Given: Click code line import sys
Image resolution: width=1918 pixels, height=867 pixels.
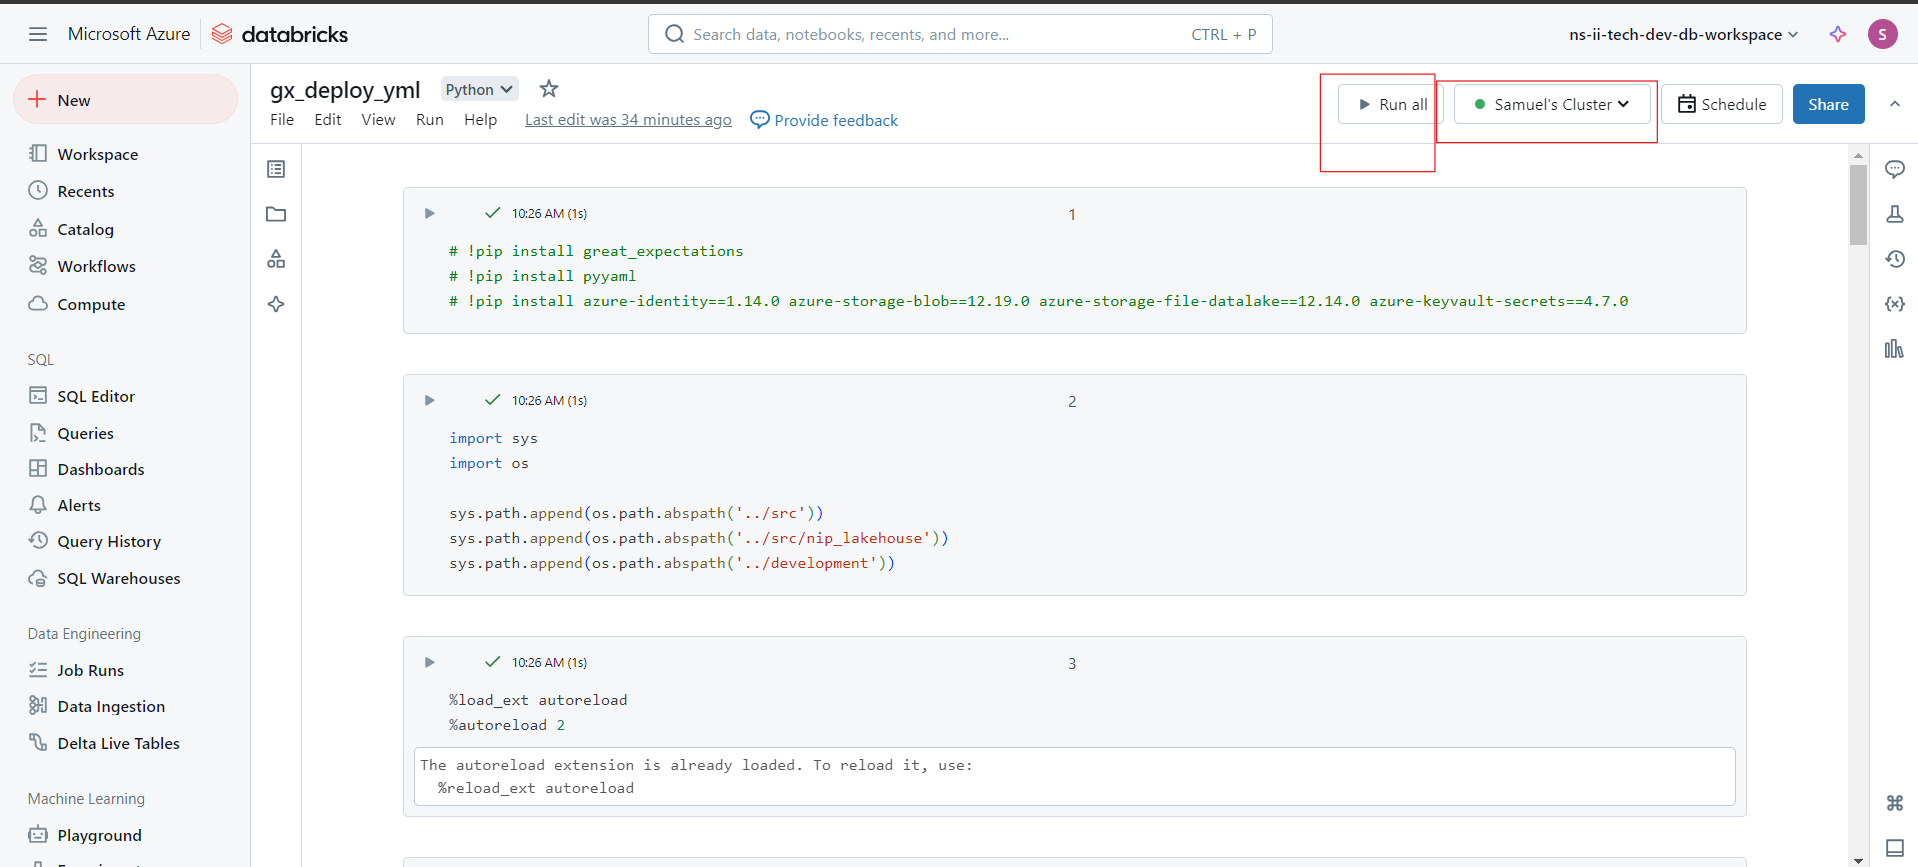Looking at the screenshot, I should [x=493, y=438].
